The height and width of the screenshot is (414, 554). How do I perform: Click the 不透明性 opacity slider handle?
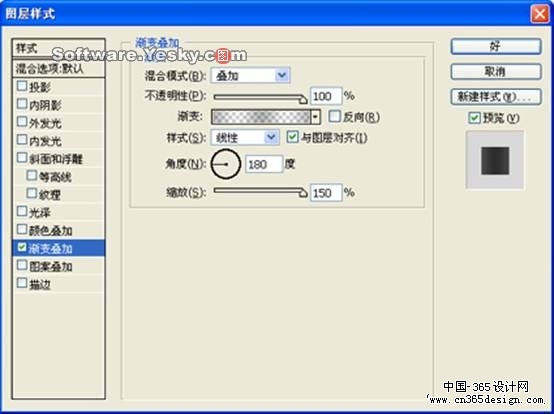(x=303, y=100)
